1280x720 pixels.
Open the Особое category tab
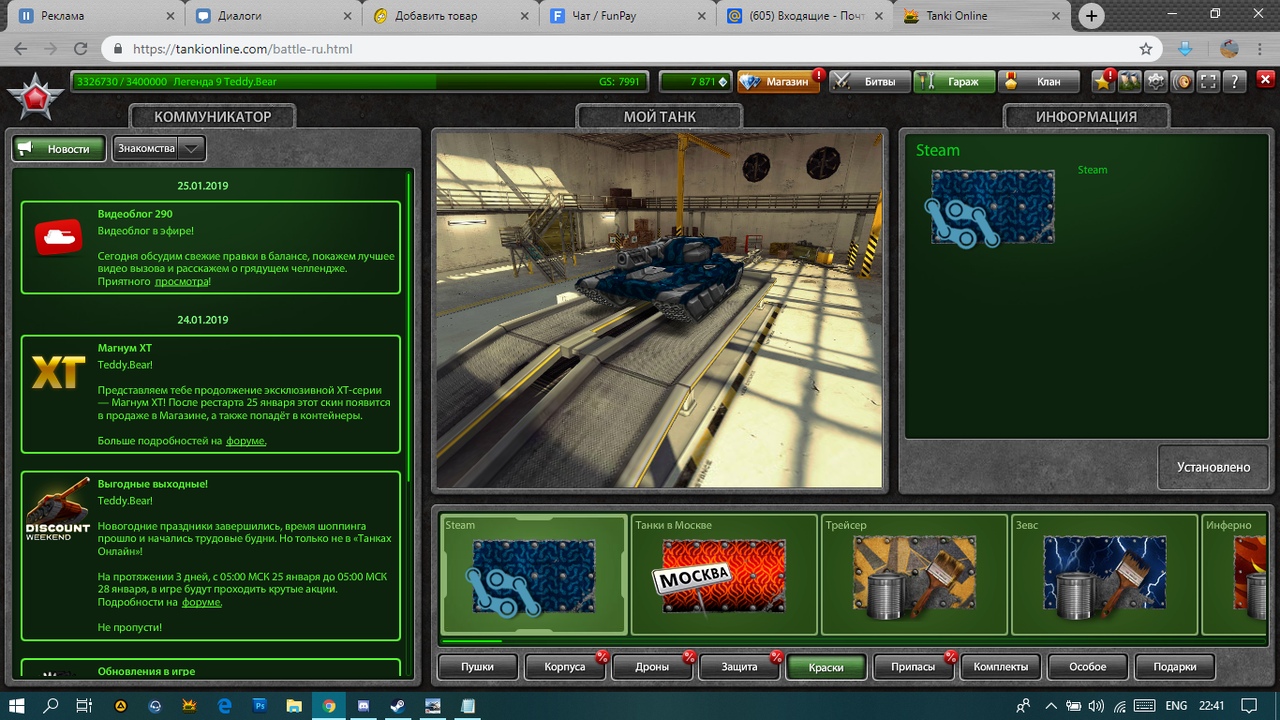pos(1088,667)
